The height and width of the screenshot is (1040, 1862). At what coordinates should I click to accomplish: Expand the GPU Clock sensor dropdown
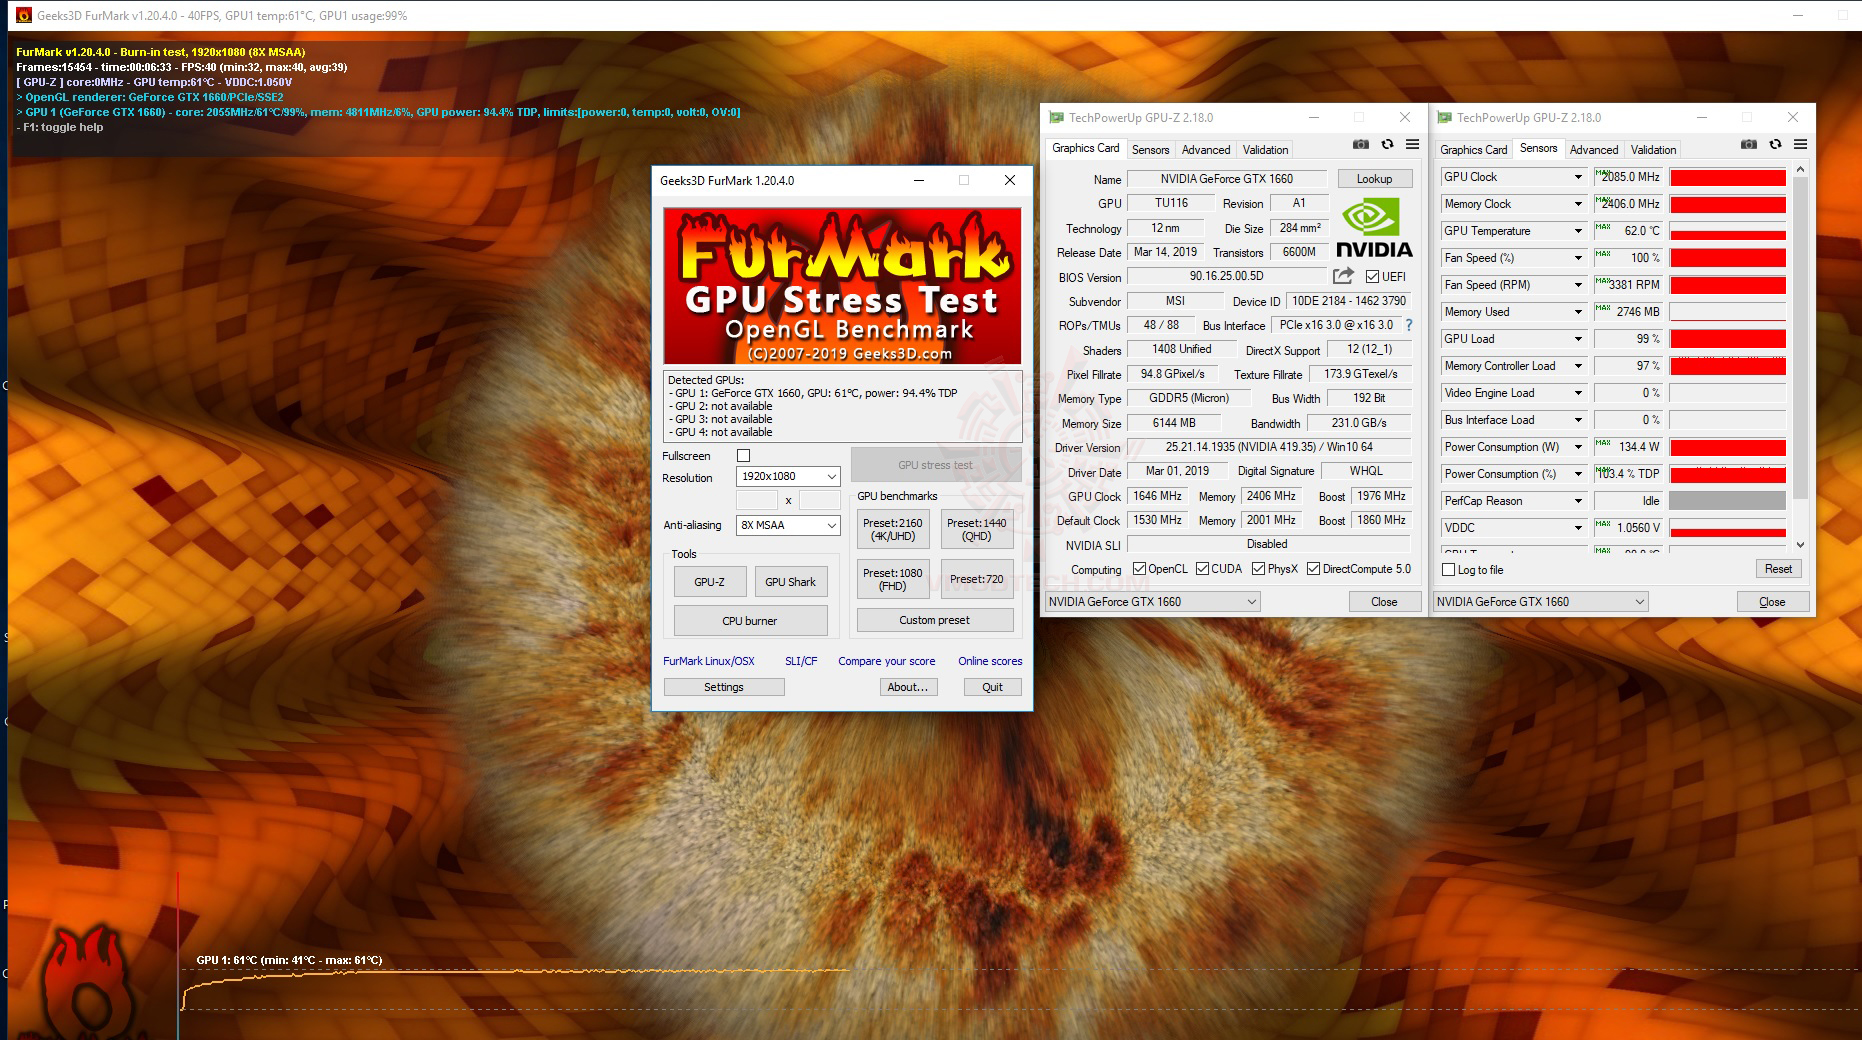click(1578, 177)
